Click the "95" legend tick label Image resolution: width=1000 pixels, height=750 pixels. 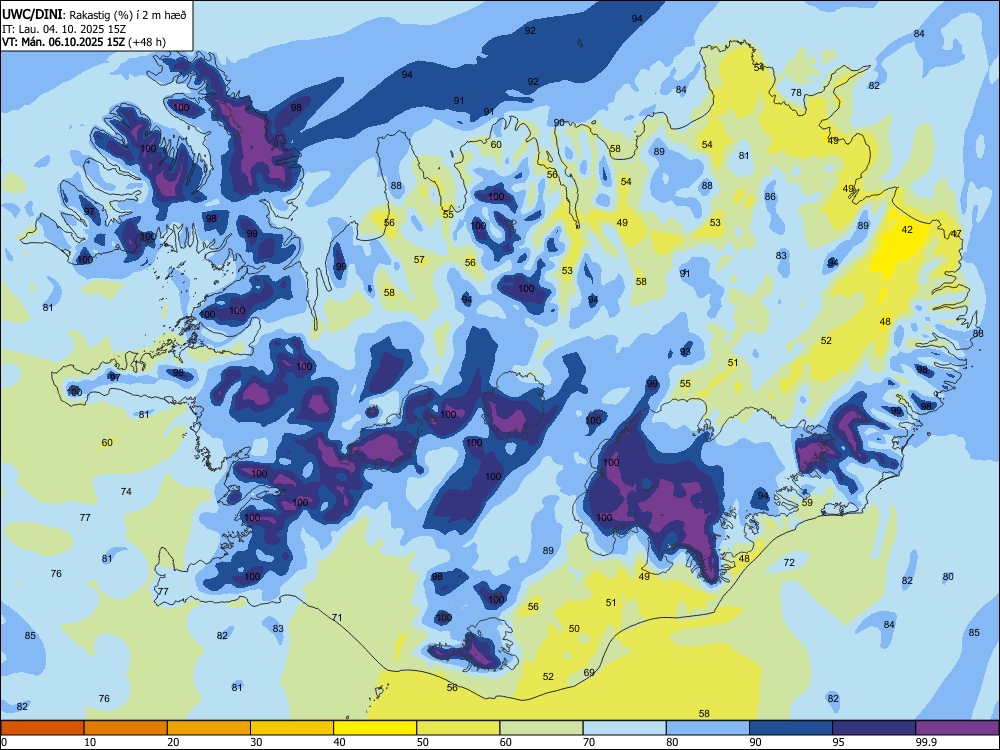click(838, 742)
